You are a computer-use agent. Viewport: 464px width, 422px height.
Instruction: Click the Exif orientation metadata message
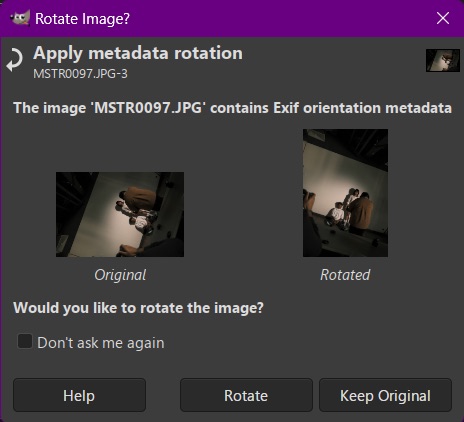[x=232, y=108]
